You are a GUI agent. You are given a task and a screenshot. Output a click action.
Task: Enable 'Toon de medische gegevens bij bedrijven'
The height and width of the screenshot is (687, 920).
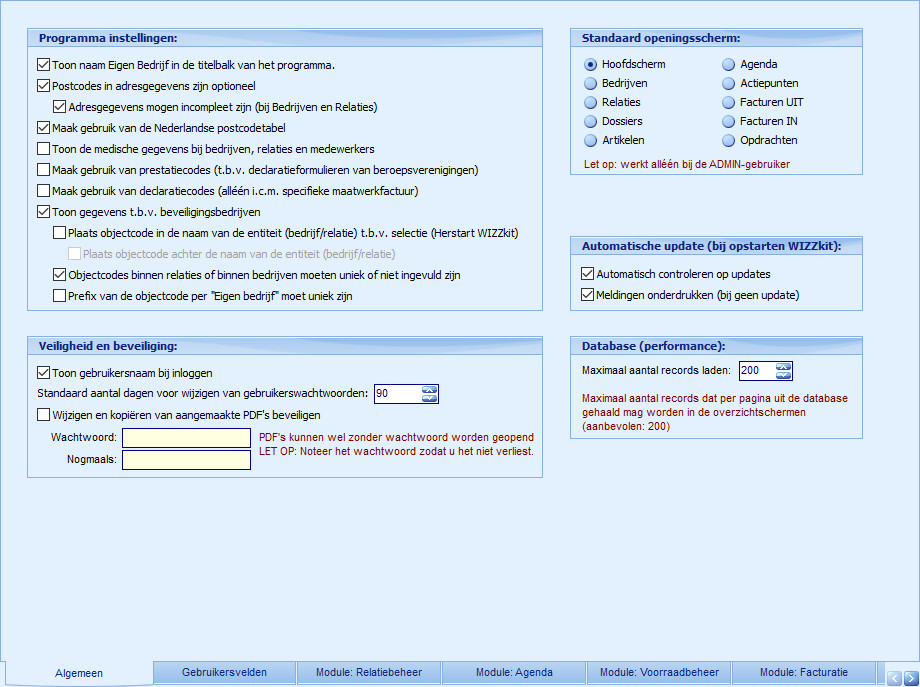[x=44, y=150]
